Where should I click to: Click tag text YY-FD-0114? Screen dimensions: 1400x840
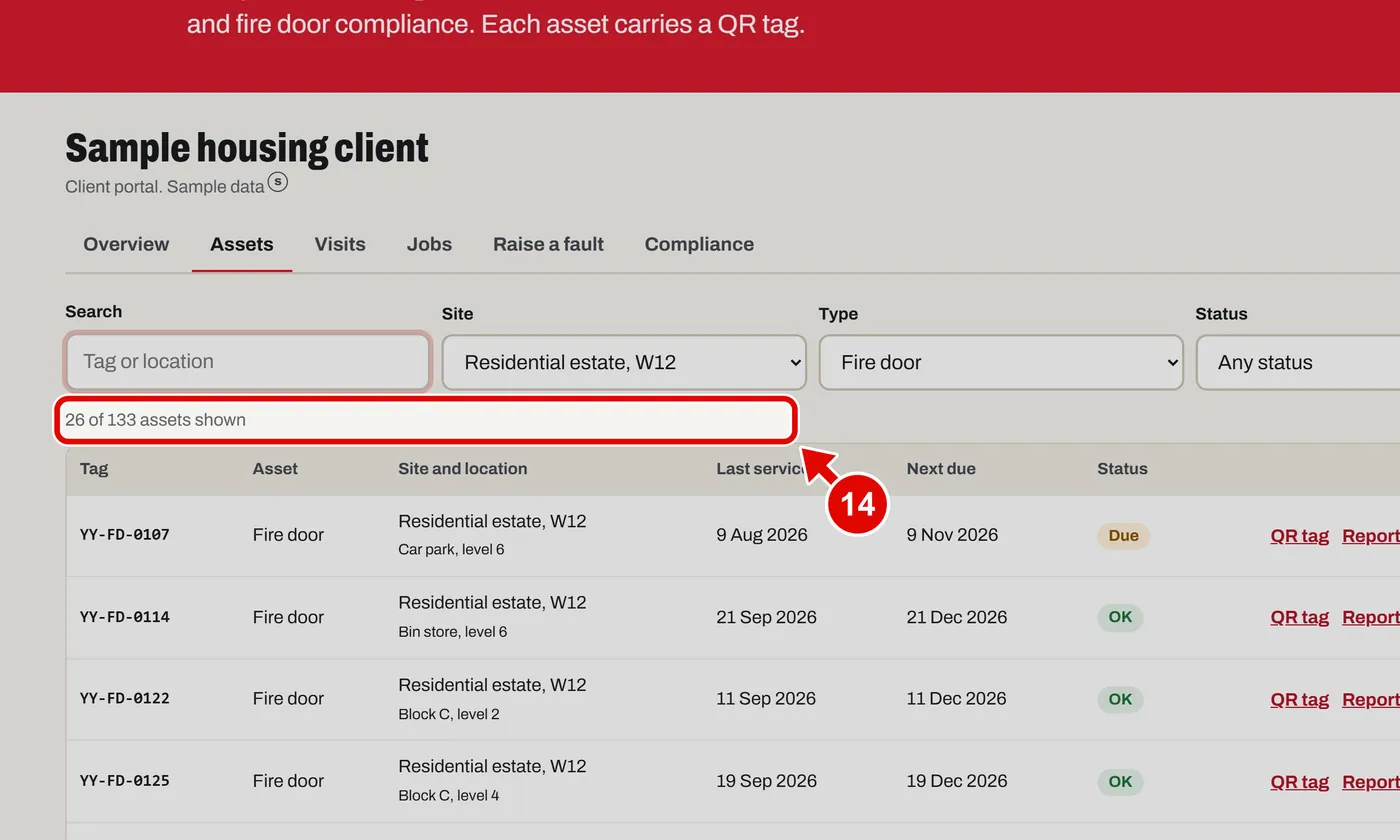(125, 617)
